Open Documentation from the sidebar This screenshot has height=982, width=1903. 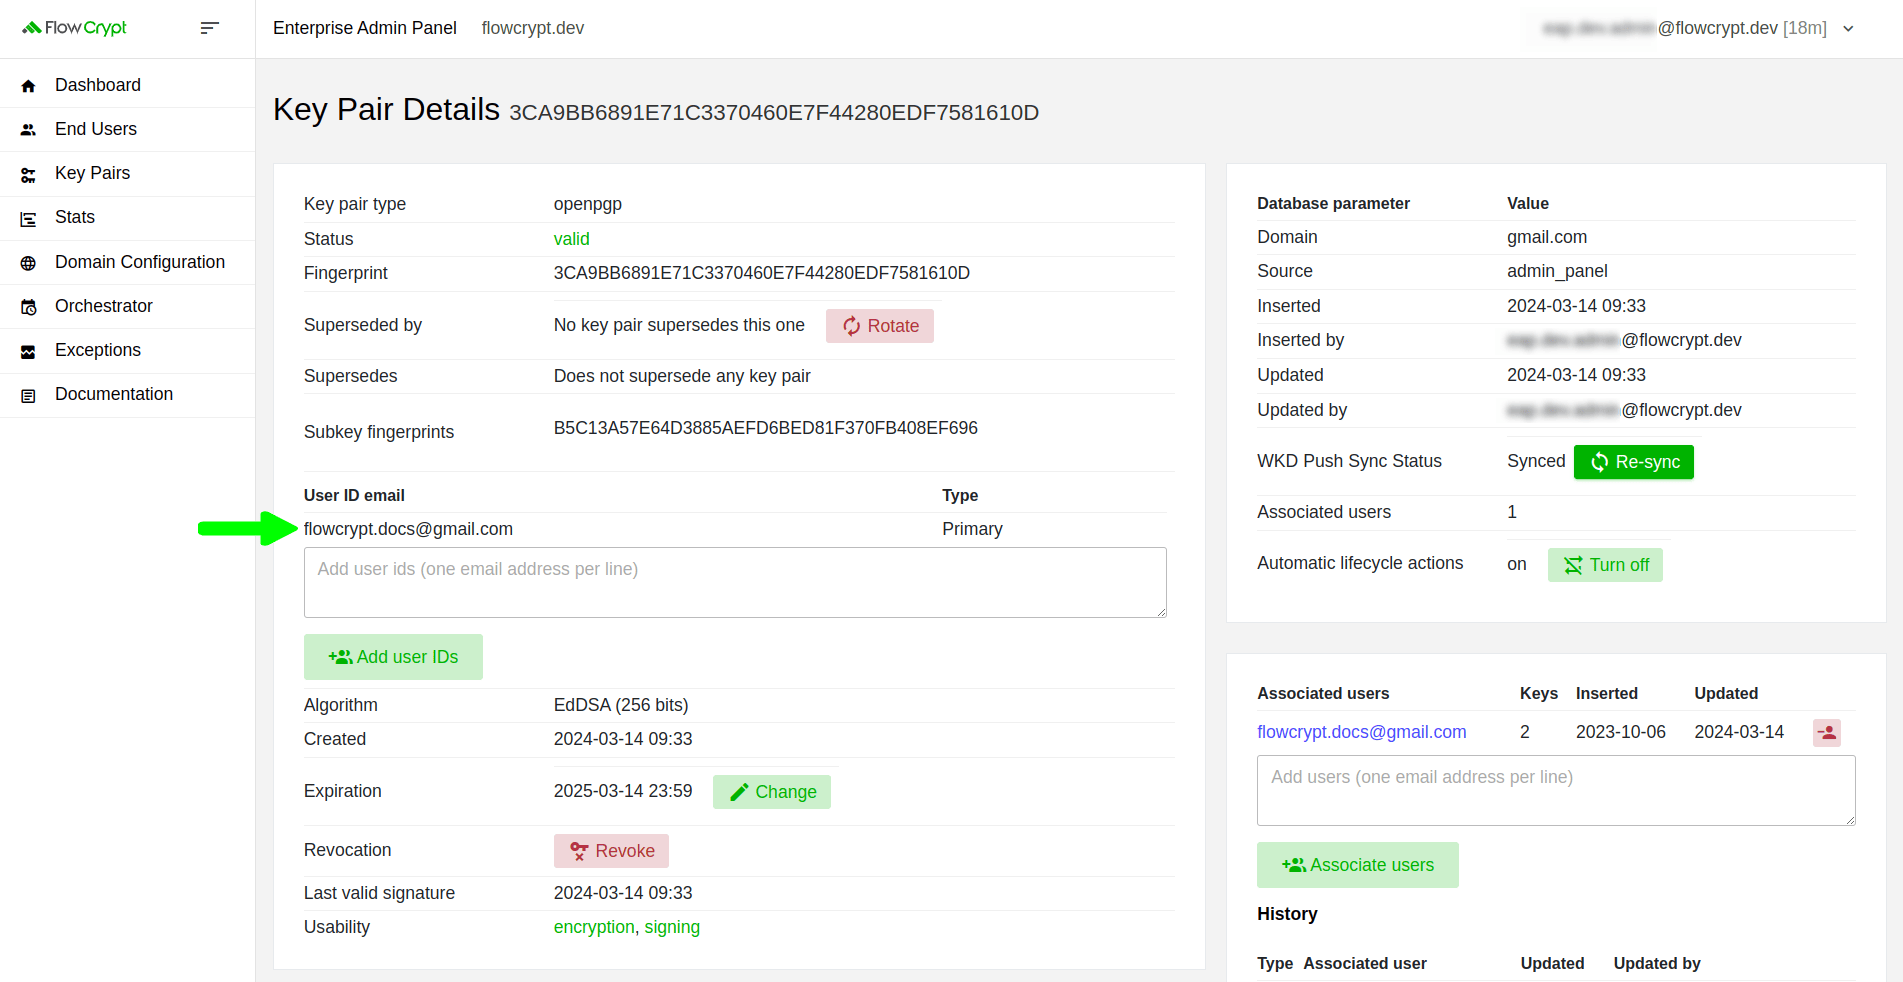point(114,394)
